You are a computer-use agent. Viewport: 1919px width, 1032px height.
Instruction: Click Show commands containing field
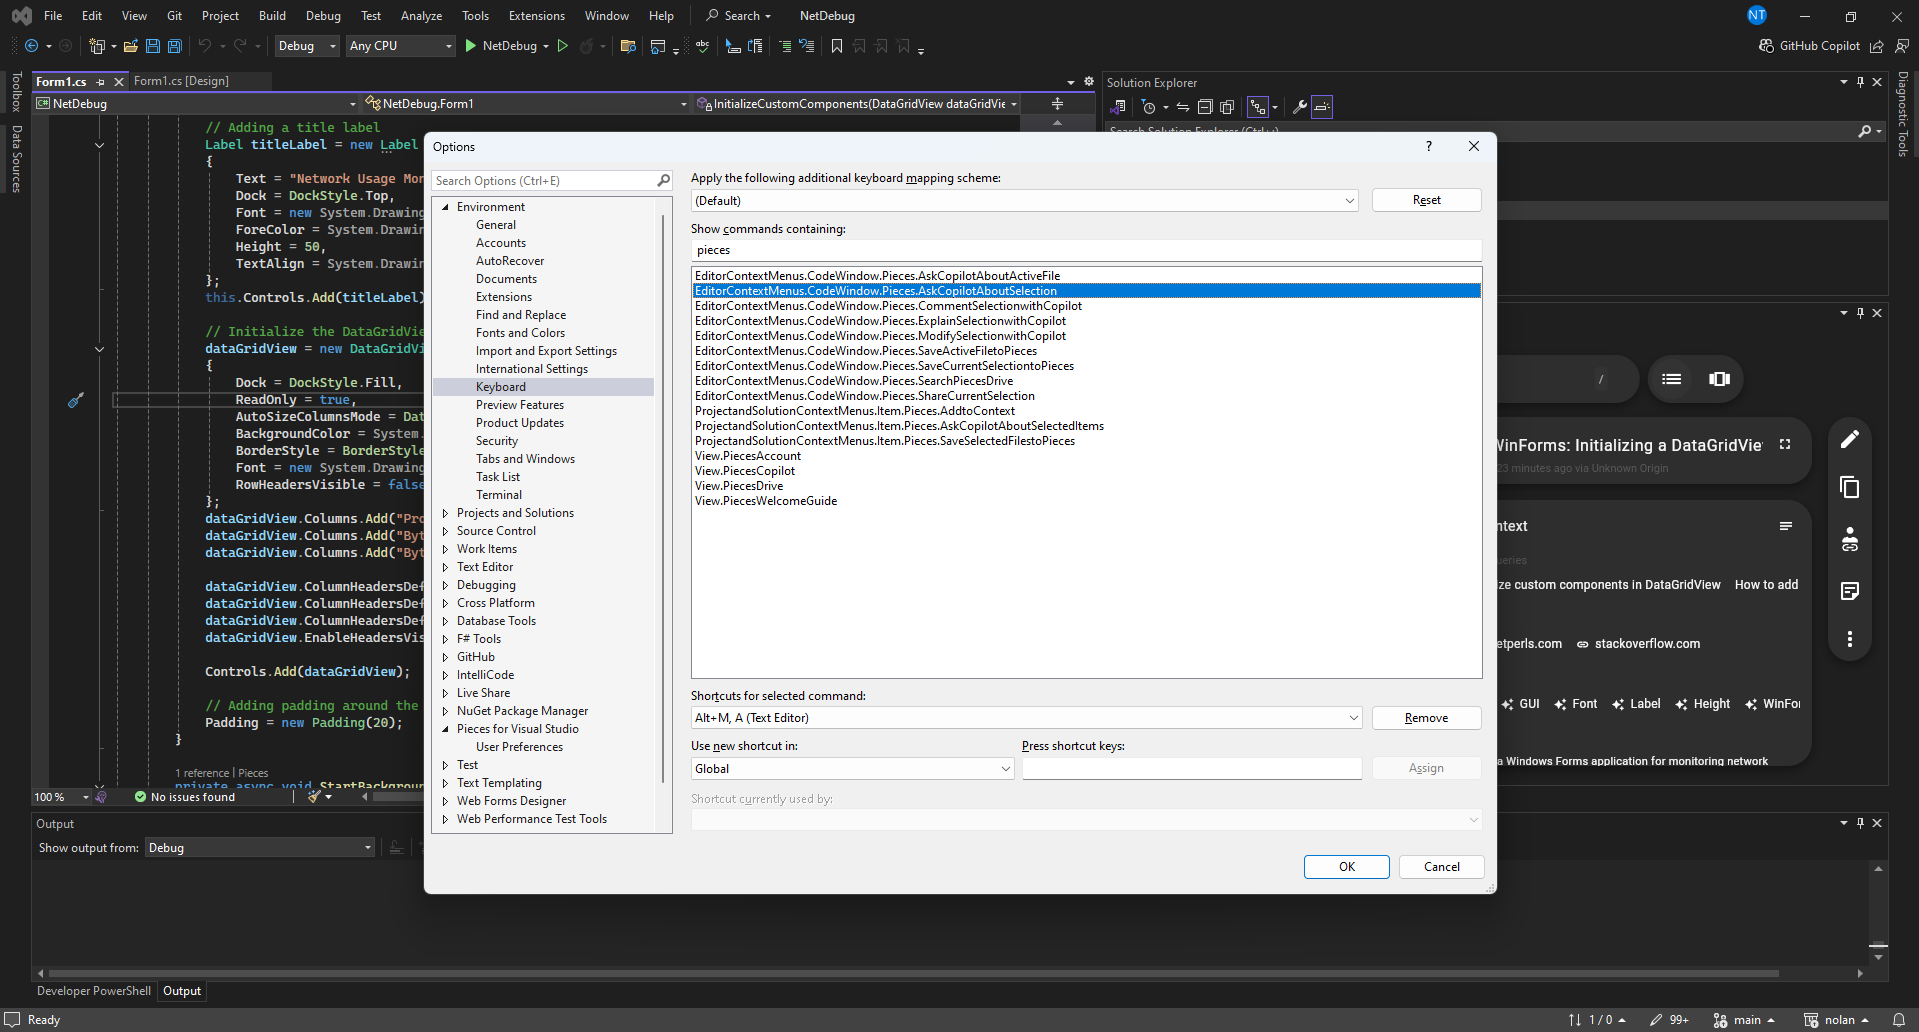(x=1086, y=250)
